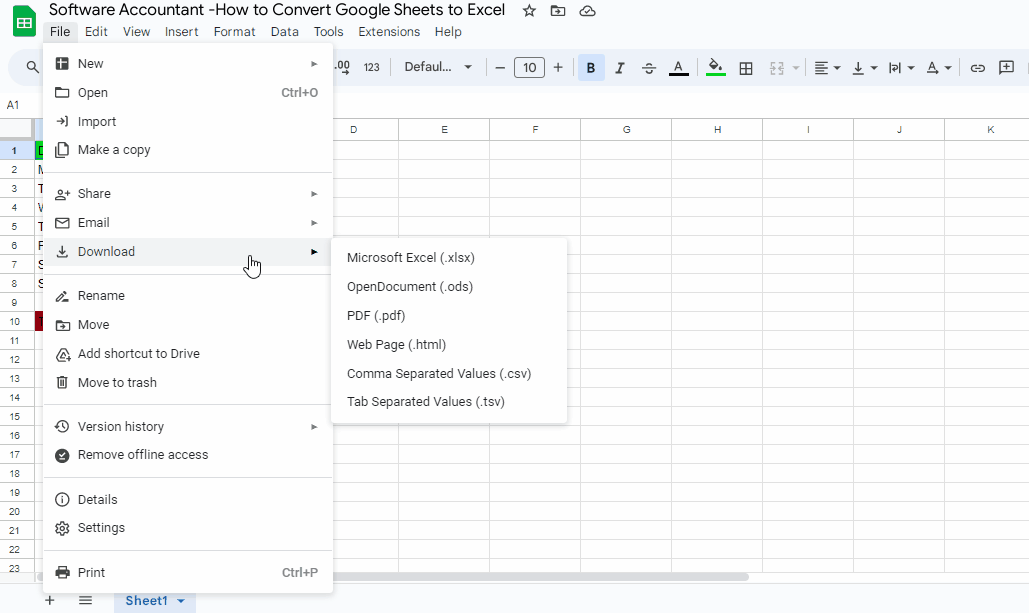Open the Tools menu
The height and width of the screenshot is (613, 1029).
328,31
